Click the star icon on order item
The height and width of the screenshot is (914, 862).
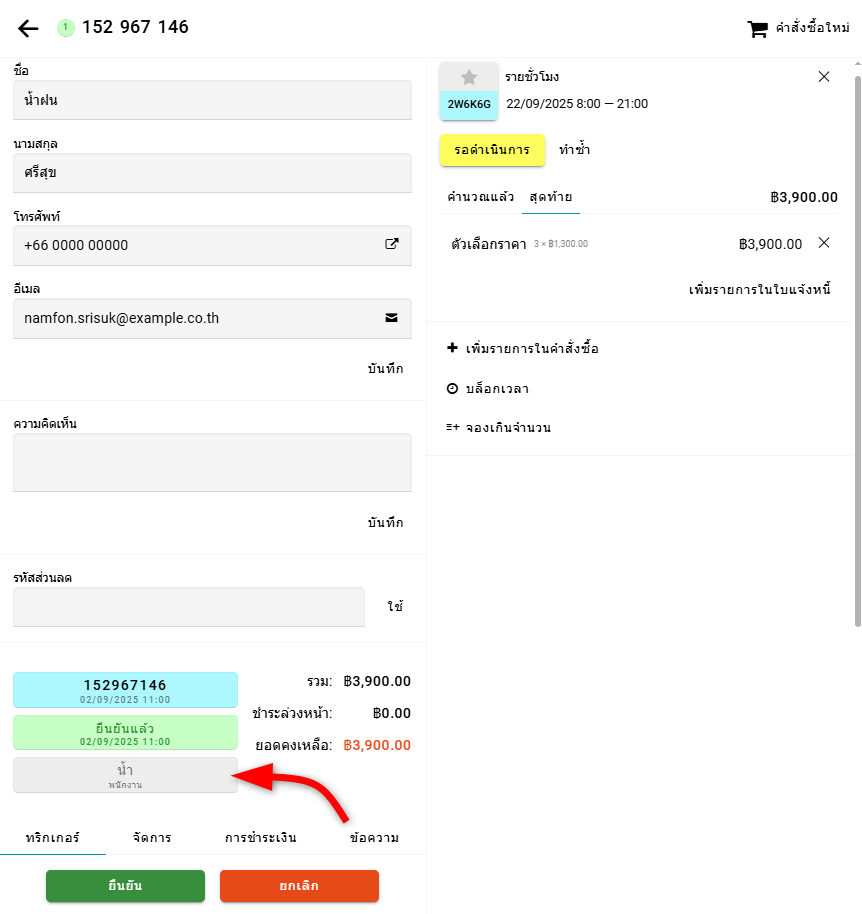point(469,77)
